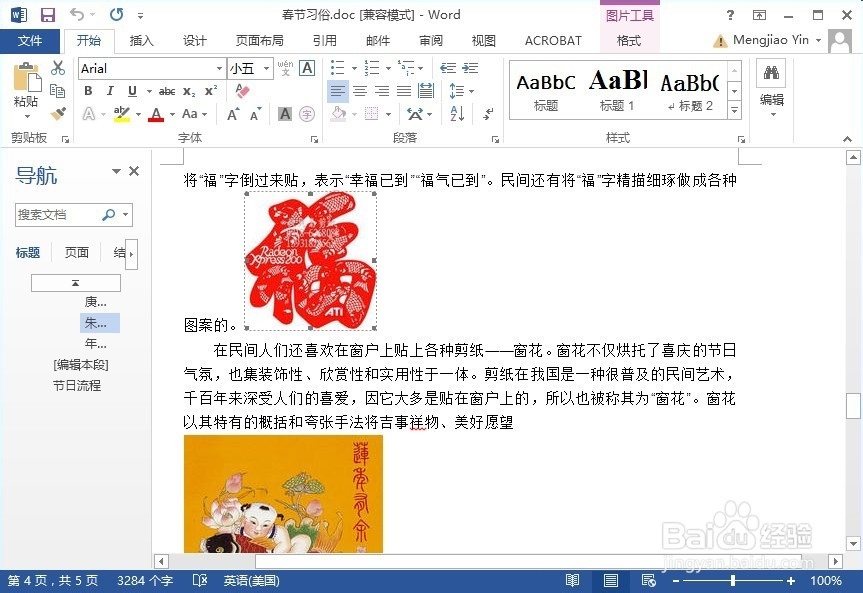Click Clear Formatting eraser icon
Viewport: 863px width, 593px height.
point(242,90)
